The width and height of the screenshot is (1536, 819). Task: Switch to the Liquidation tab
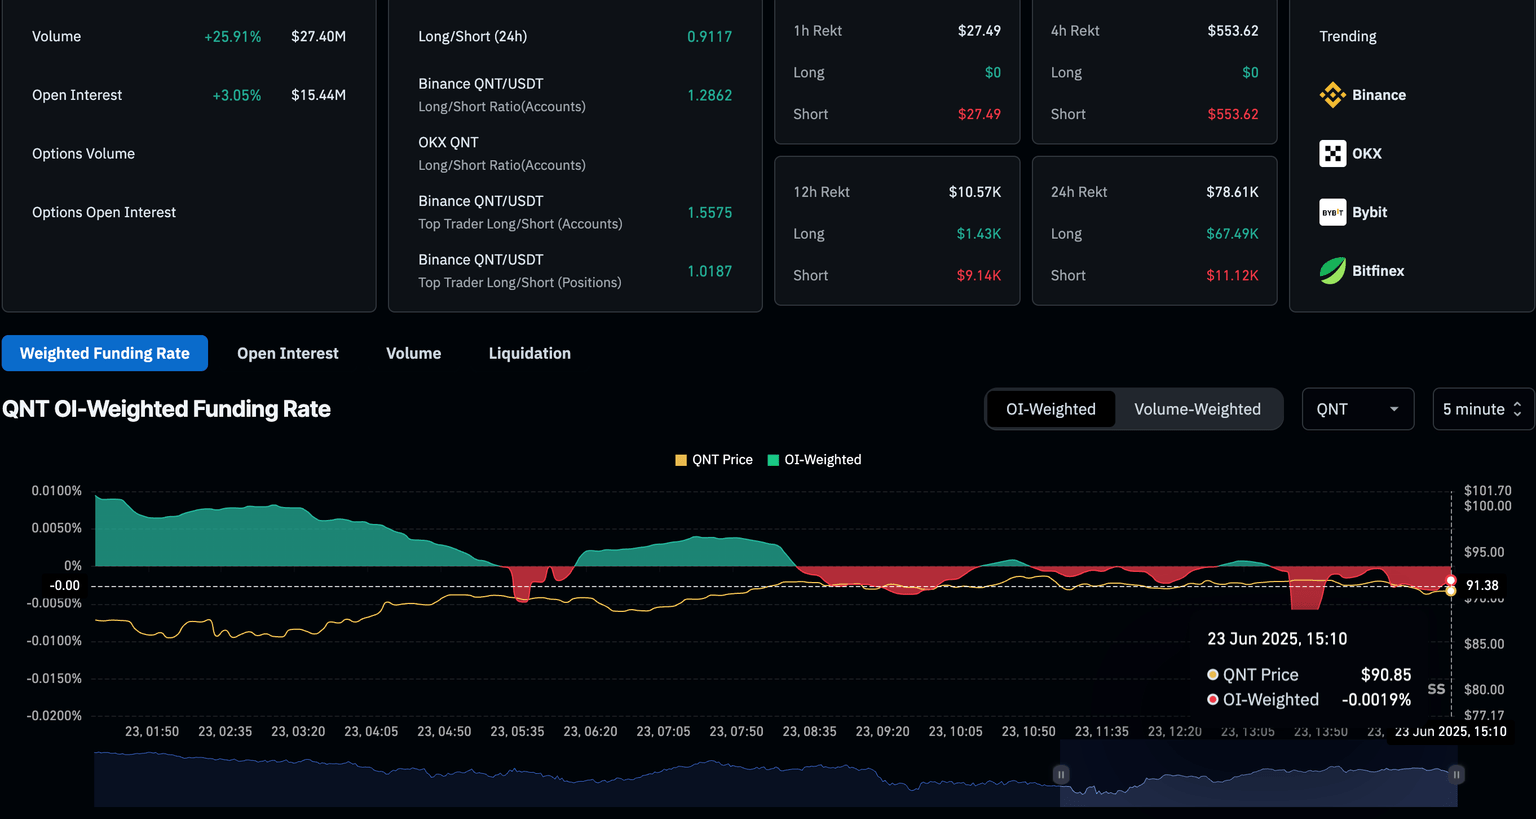coord(529,354)
